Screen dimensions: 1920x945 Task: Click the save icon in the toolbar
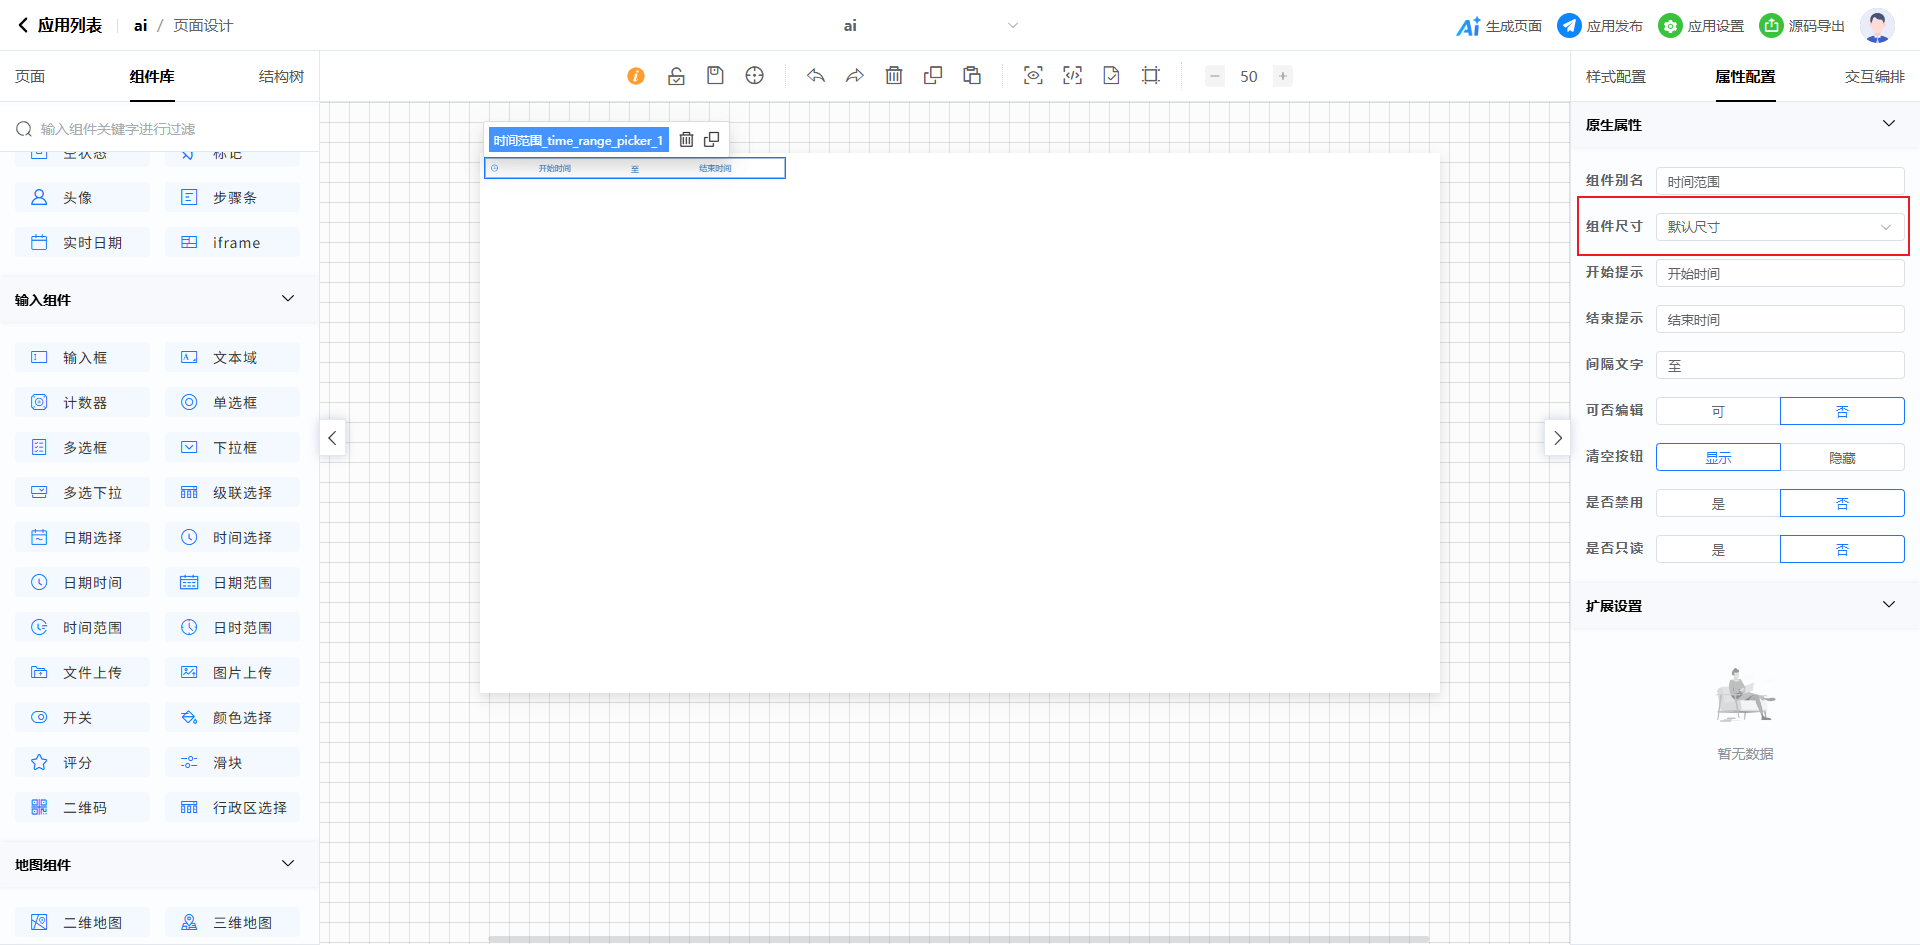coord(715,76)
